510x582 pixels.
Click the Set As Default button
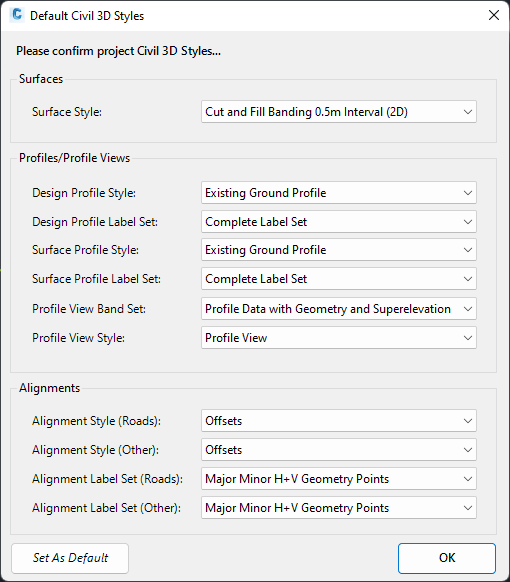[70, 558]
